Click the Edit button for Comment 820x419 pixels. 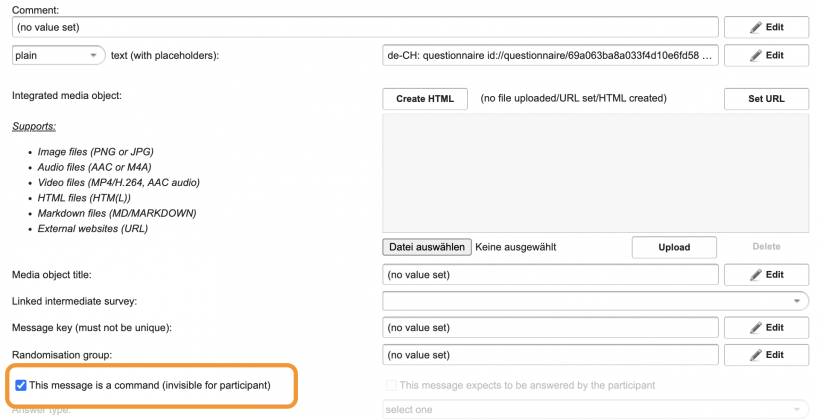[x=766, y=27]
